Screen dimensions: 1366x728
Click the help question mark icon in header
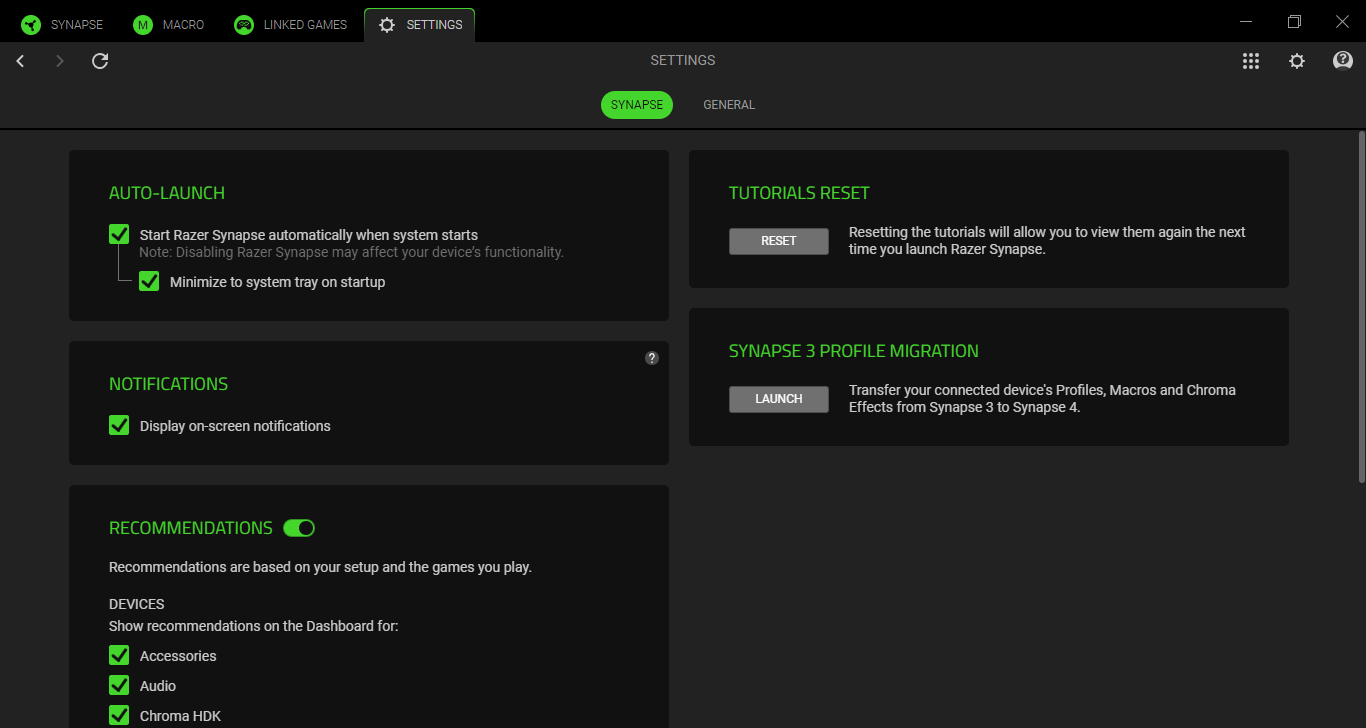(1343, 61)
